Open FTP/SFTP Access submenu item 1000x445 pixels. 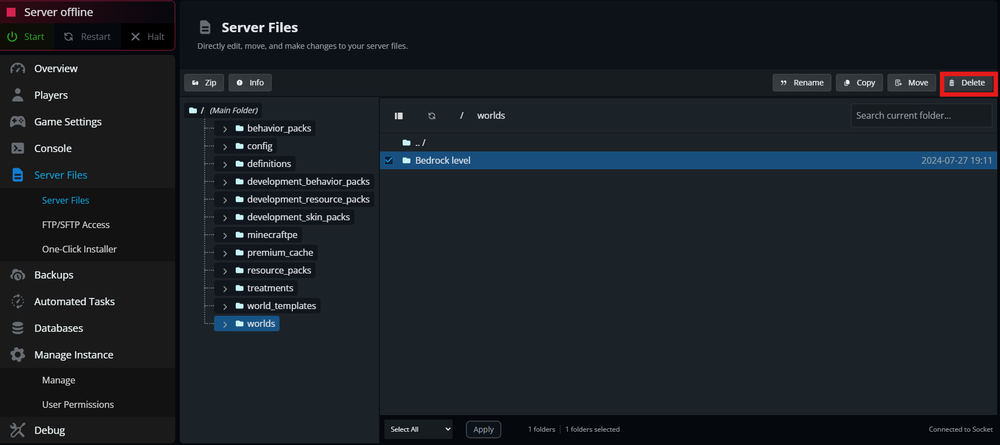point(76,225)
